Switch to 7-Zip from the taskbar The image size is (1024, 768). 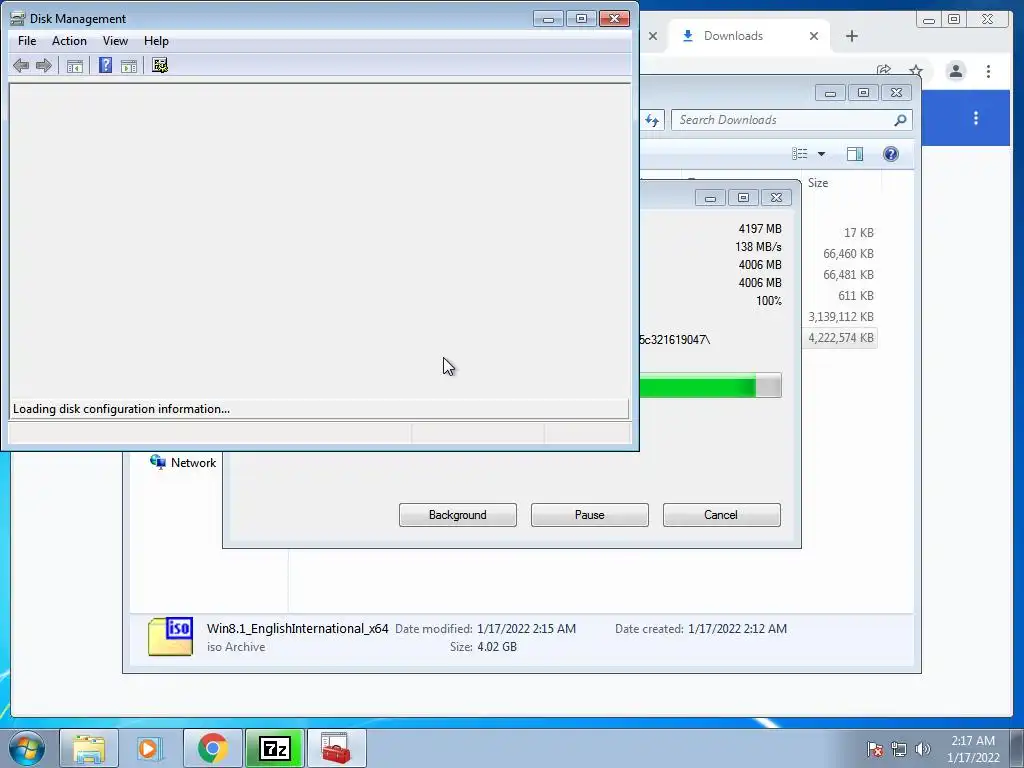274,748
